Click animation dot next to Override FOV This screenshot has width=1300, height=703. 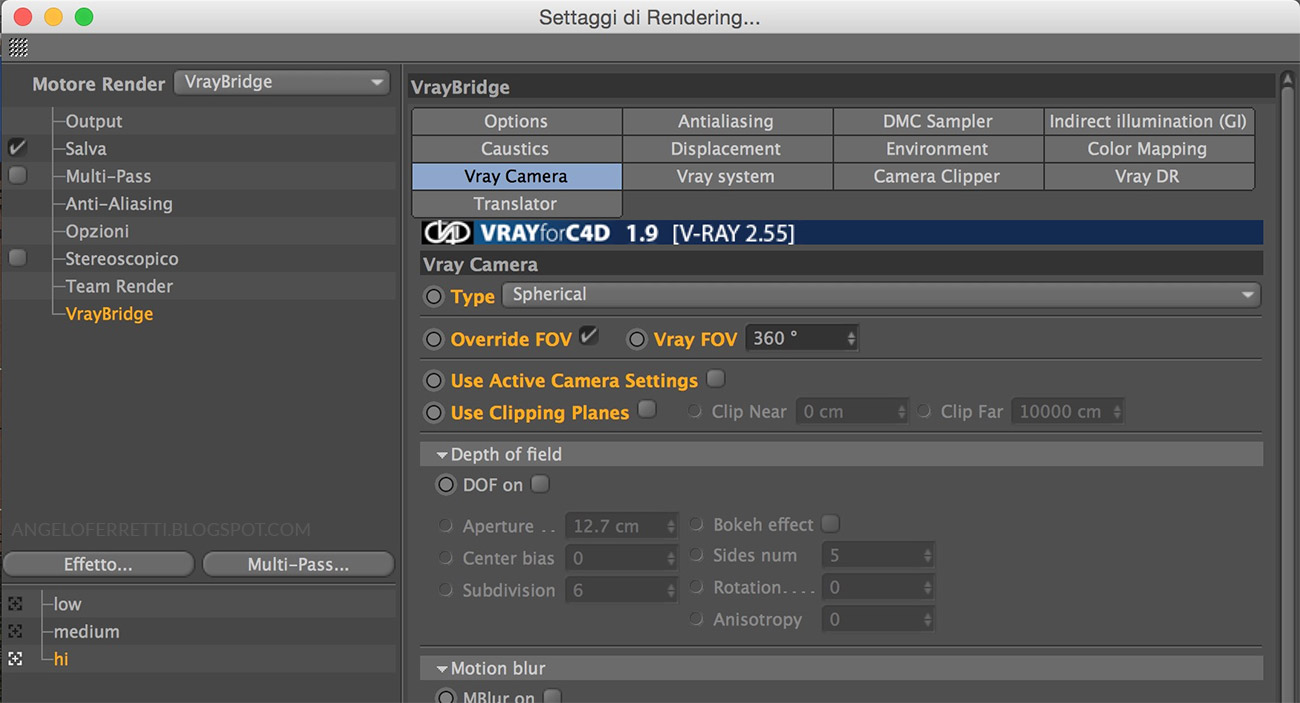433,339
